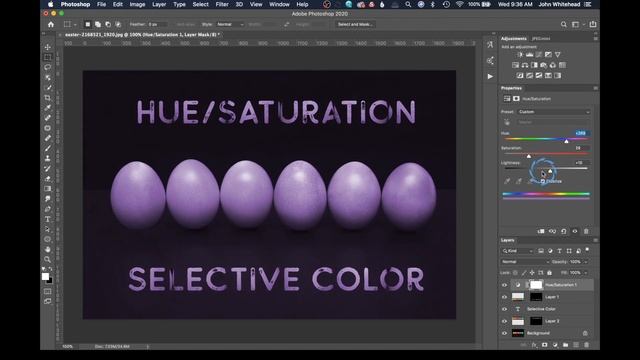The image size is (640, 360).
Task: Hide Layer 2 visibility eye
Action: (x=504, y=321)
